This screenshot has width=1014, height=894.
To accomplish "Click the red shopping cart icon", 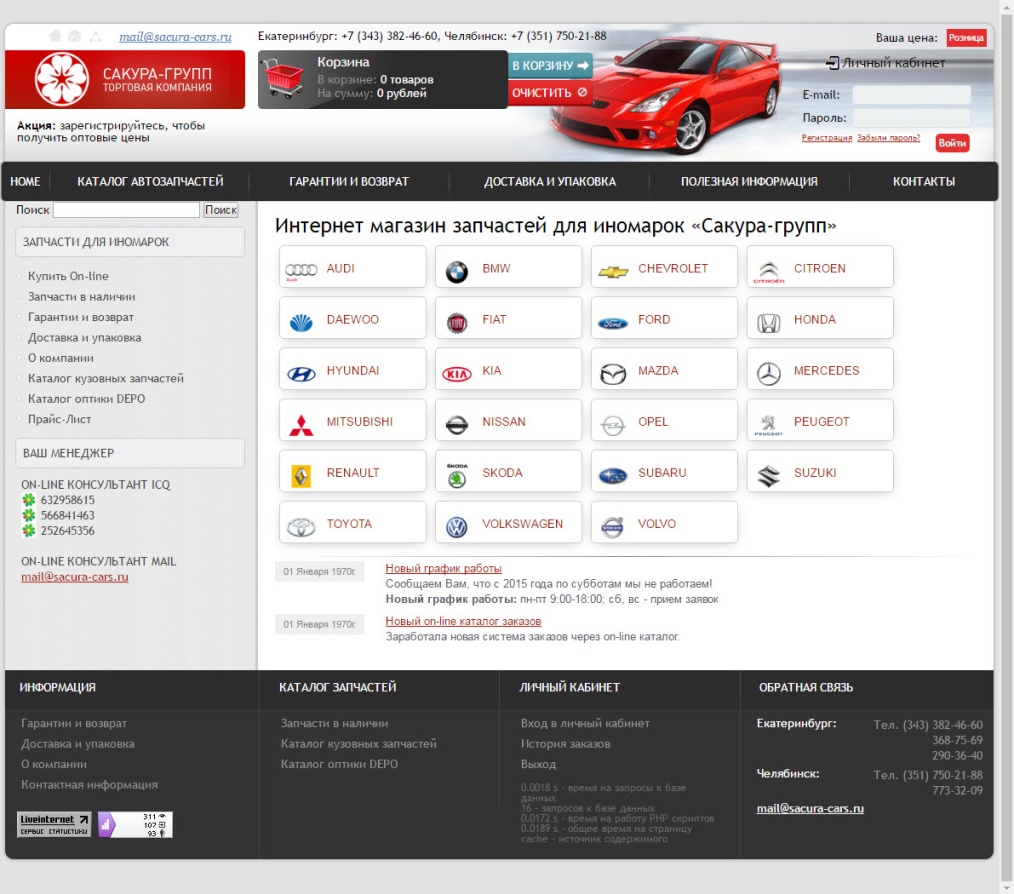I will tap(283, 78).
